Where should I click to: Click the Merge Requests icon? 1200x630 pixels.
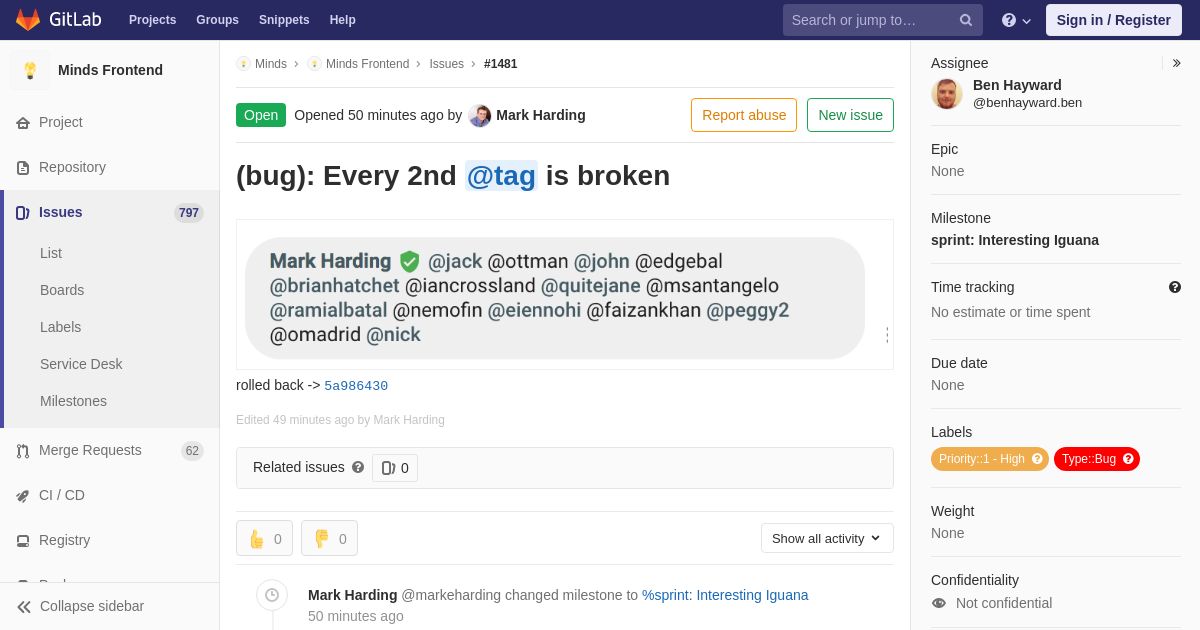[23, 451]
